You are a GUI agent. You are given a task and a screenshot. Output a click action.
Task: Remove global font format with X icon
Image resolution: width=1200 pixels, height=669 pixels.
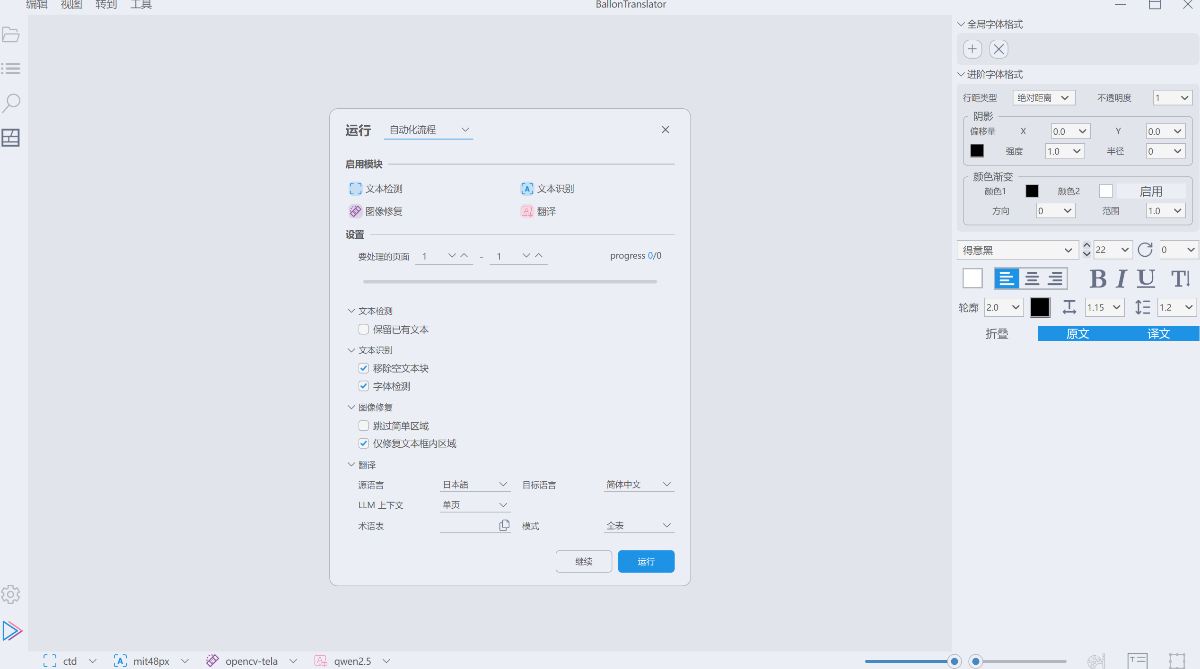[x=999, y=49]
